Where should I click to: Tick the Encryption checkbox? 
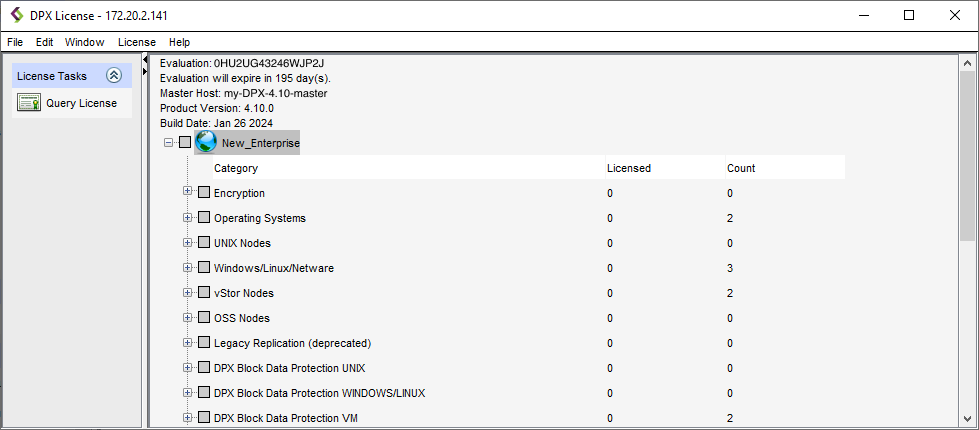204,193
